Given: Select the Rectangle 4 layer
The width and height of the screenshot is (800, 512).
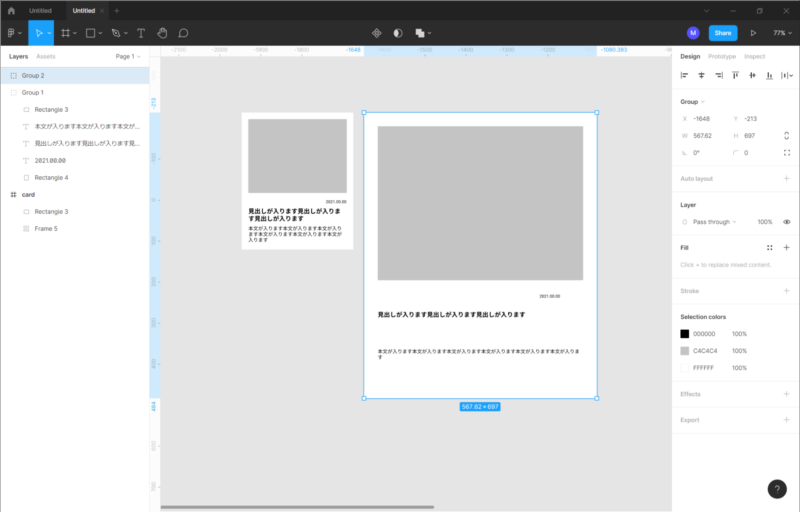Looking at the screenshot, I should click(x=51, y=177).
